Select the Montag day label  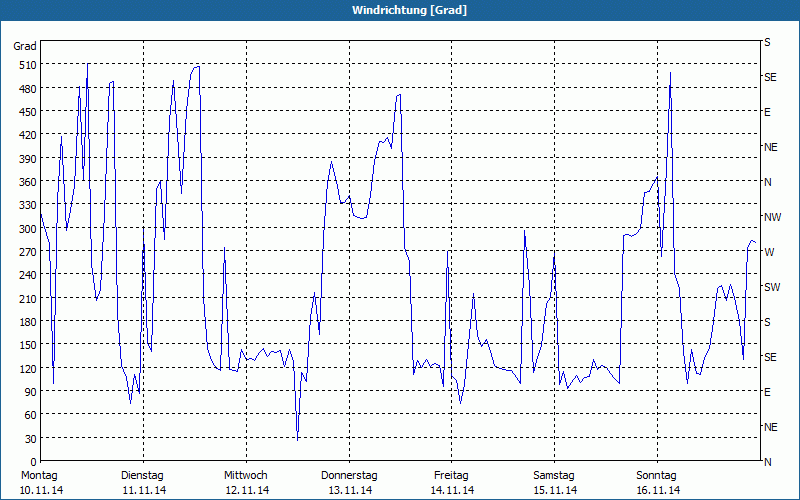[40, 476]
